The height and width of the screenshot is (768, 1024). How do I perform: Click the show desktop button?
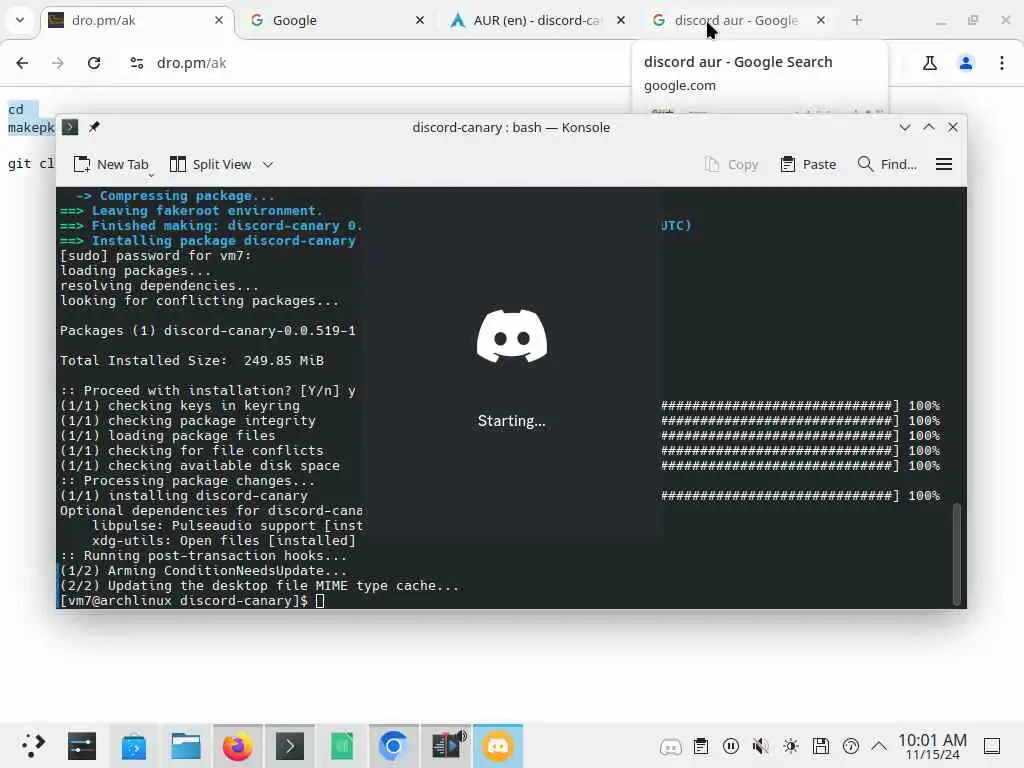pyautogui.click(x=992, y=746)
